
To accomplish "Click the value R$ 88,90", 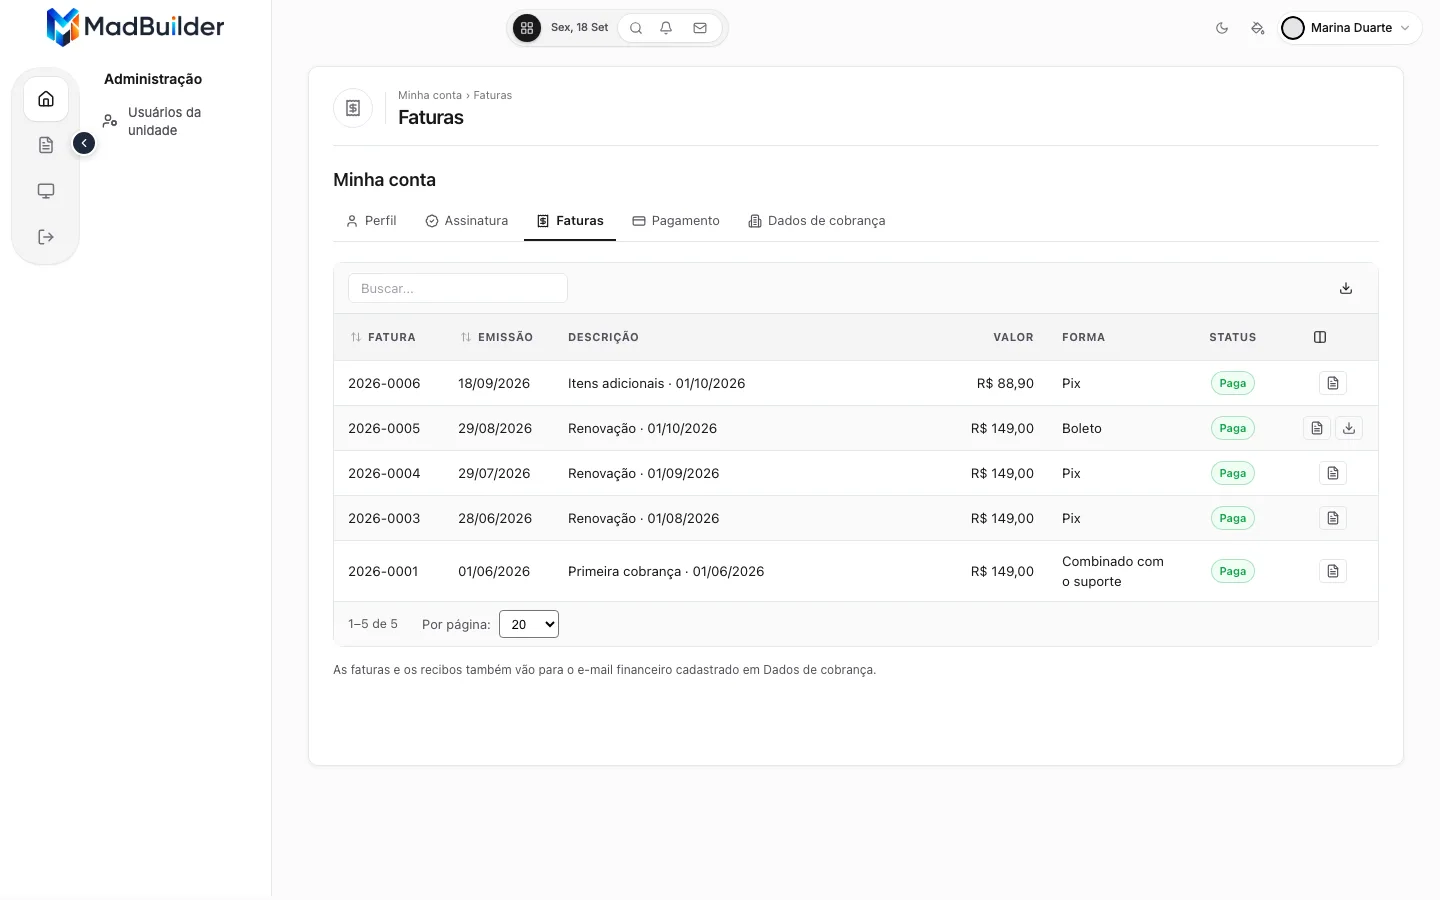I will point(1005,383).
